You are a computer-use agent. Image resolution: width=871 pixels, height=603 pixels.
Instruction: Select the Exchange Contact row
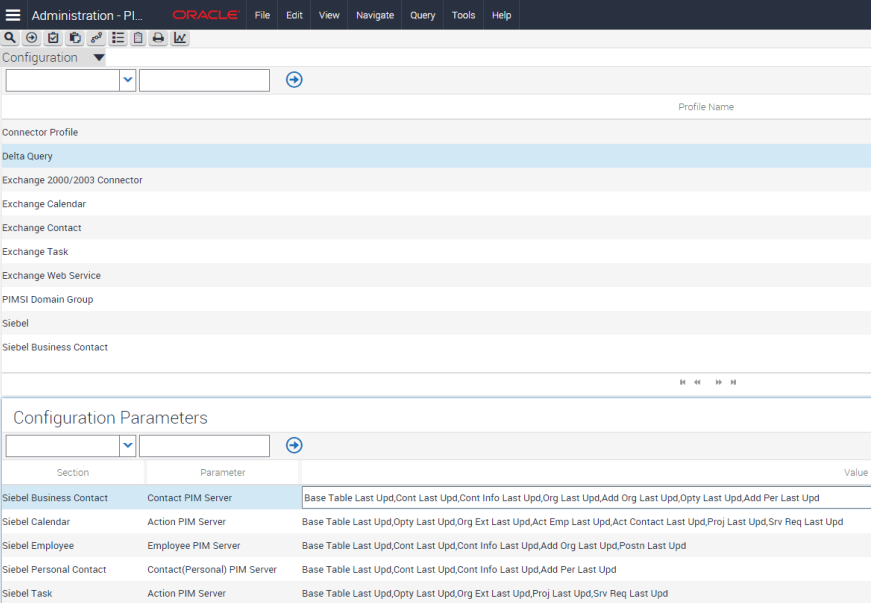click(x=436, y=228)
